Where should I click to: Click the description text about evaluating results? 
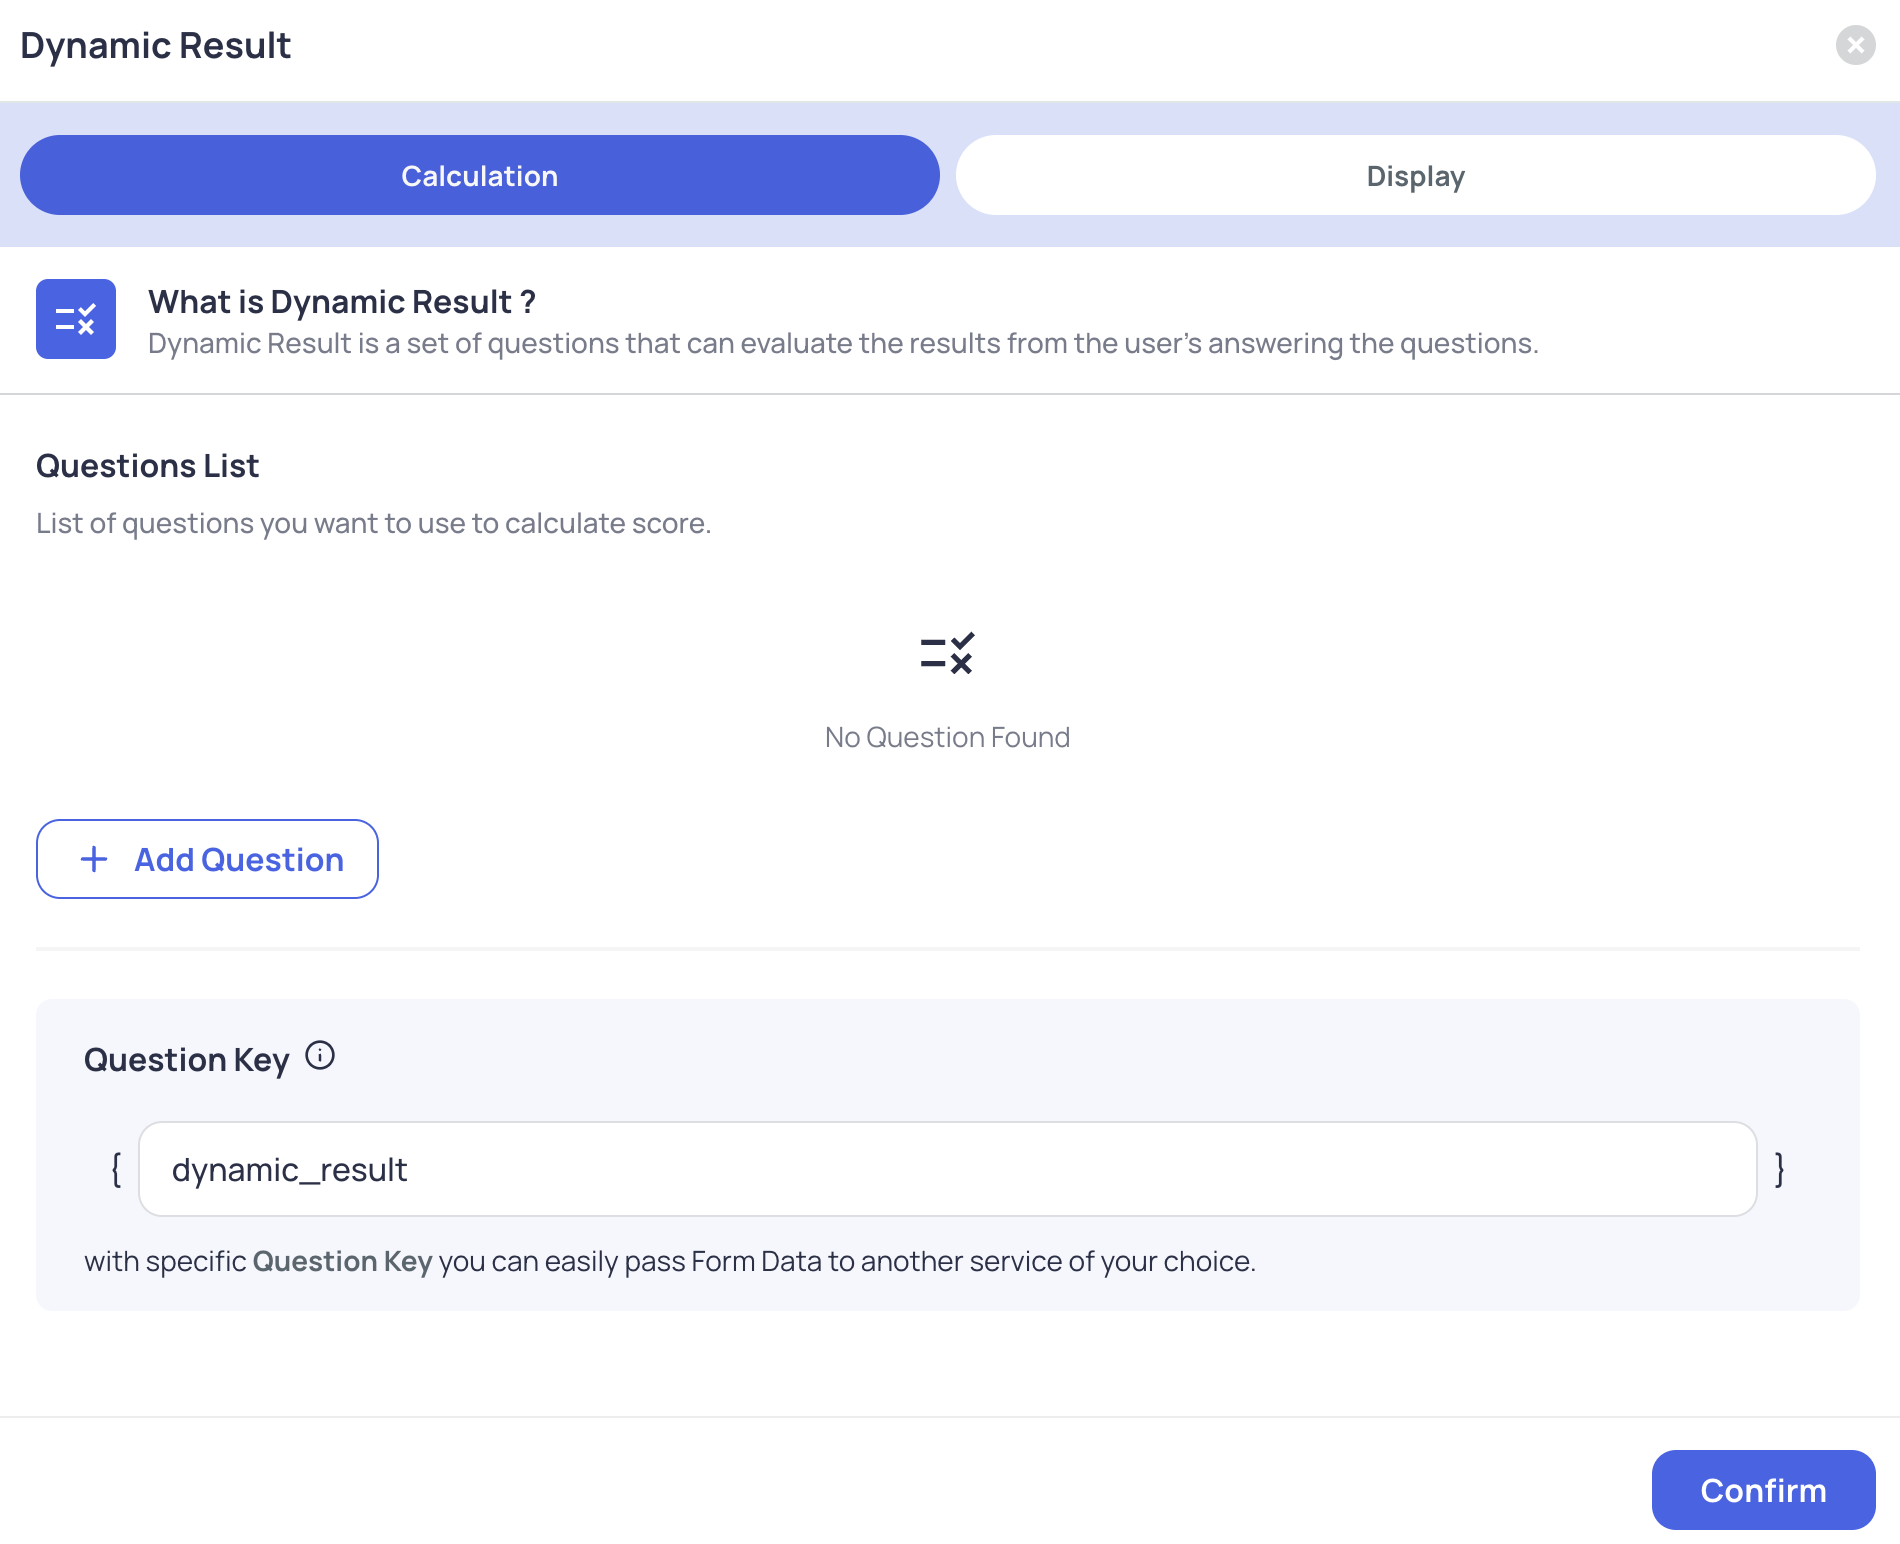click(x=843, y=343)
